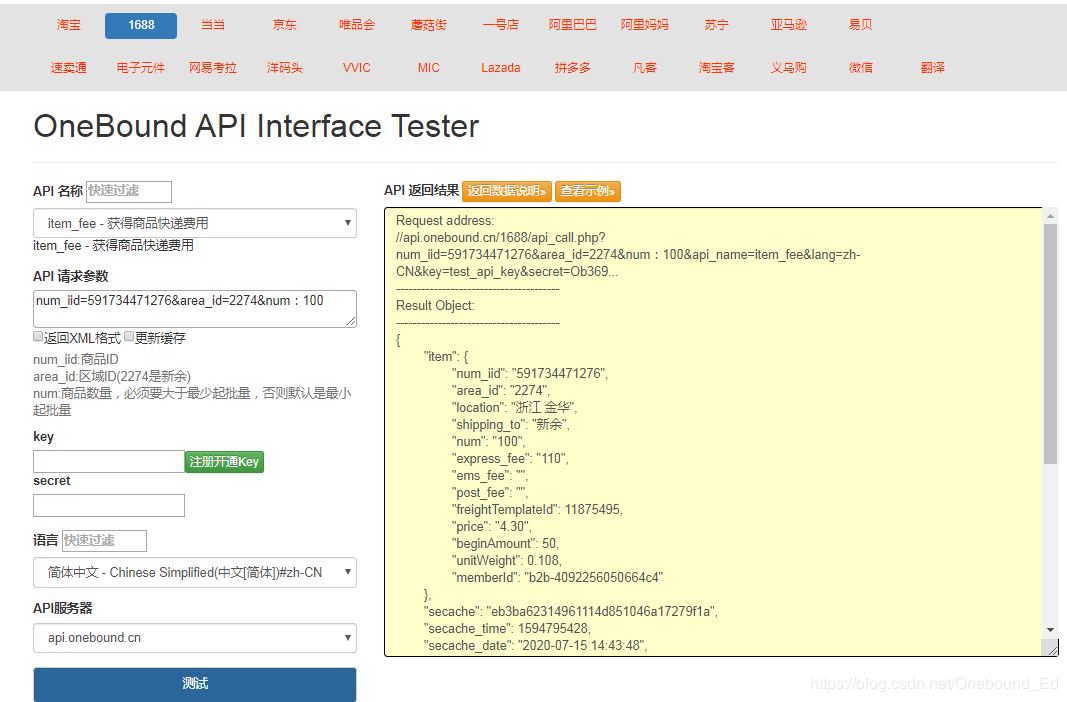Viewport: 1067px width, 702px height.
Task: Open the 京东 platform tab
Action: (285, 25)
